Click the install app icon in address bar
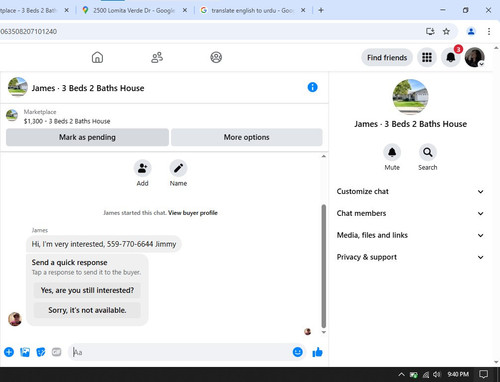 point(430,31)
